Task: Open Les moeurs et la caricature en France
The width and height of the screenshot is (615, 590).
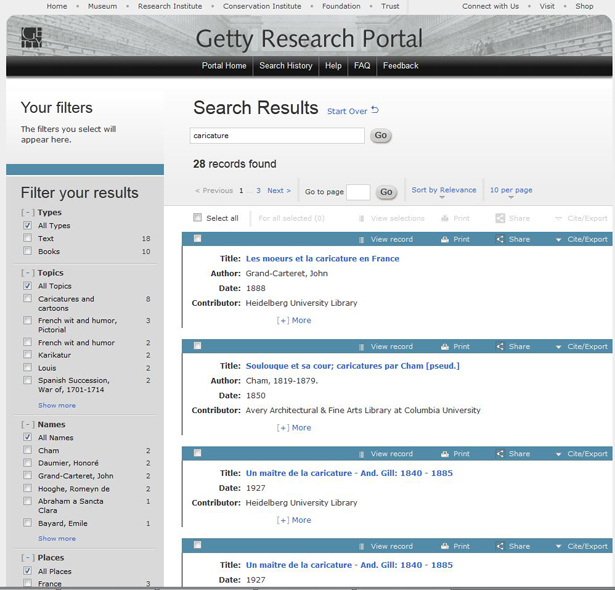Action: (x=322, y=259)
